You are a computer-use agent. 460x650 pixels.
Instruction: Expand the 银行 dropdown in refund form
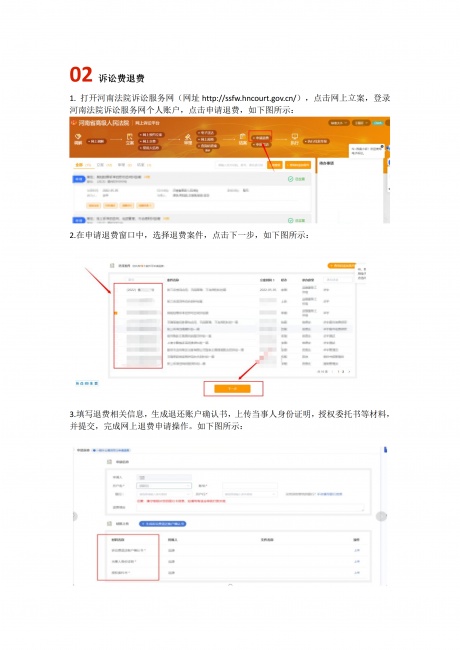tap(164, 494)
